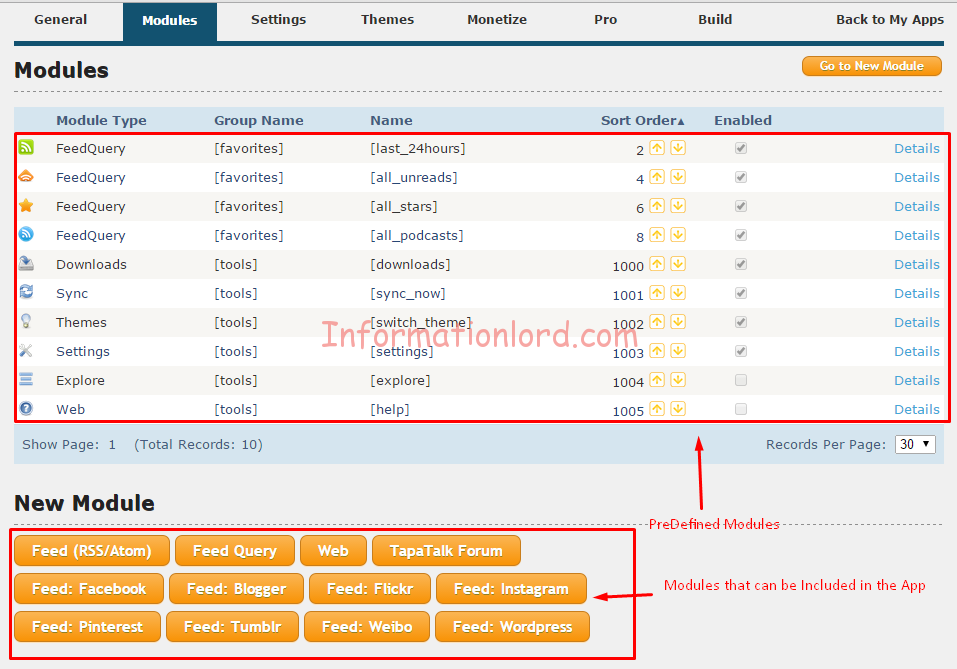Viewport: 957px width, 669px height.
Task: Click the Settings wrench module icon
Action: [26, 351]
